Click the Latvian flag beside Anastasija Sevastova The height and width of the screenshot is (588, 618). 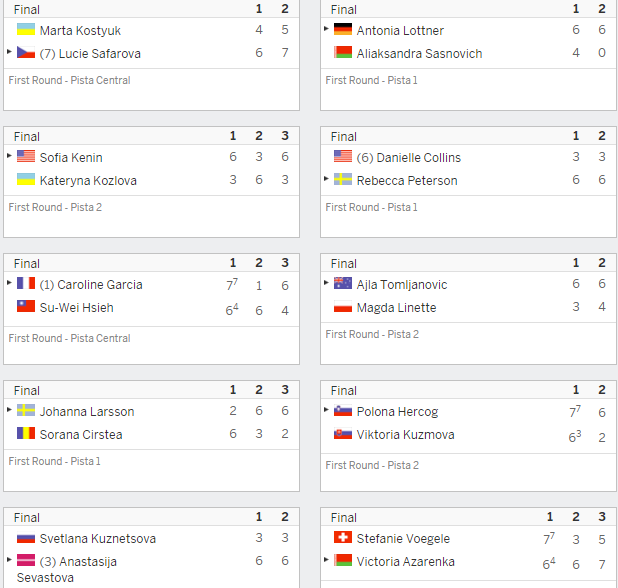tap(26, 560)
